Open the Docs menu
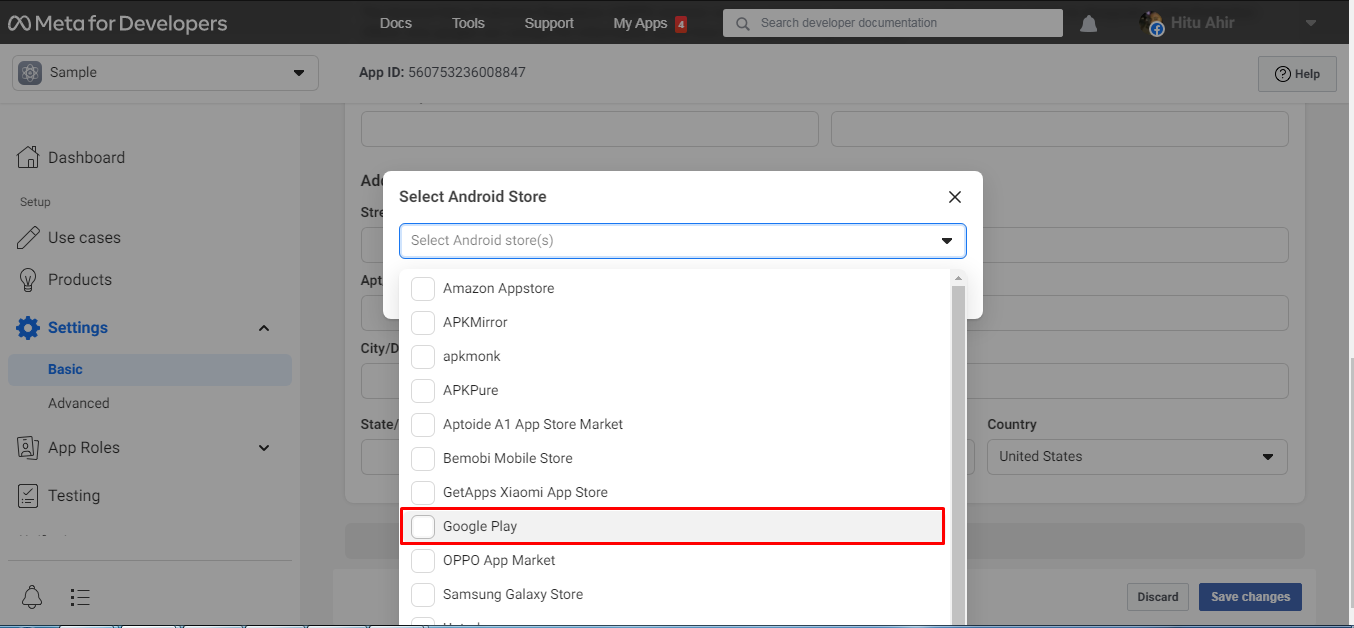Image resolution: width=1354 pixels, height=628 pixels. point(396,23)
